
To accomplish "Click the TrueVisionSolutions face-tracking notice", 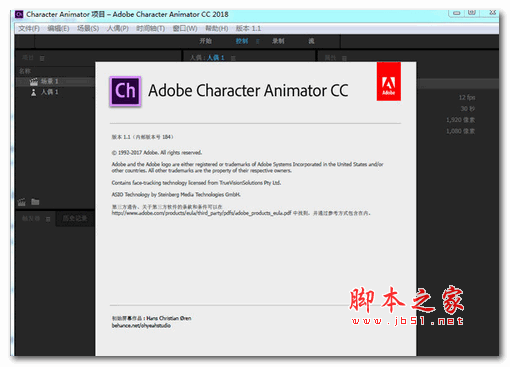I will 196,183.
